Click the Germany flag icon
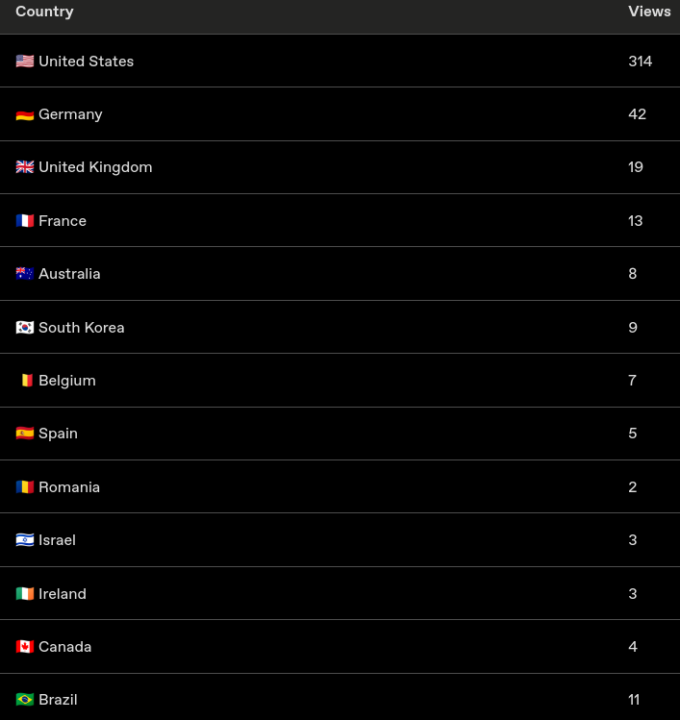Image resolution: width=680 pixels, height=720 pixels. 25,115
